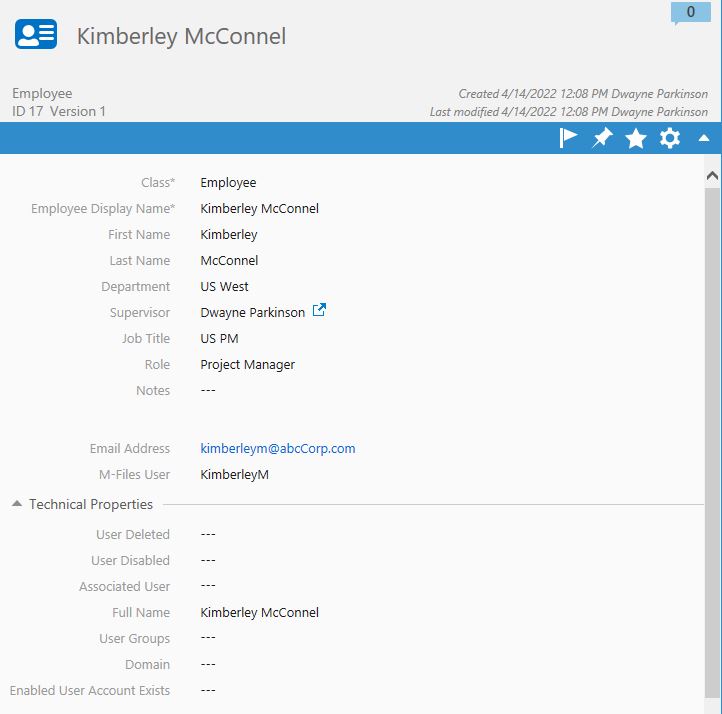Image resolution: width=722 pixels, height=714 pixels.
Task: Open the kimberleym@abcCorp.com email link
Action: tap(277, 449)
